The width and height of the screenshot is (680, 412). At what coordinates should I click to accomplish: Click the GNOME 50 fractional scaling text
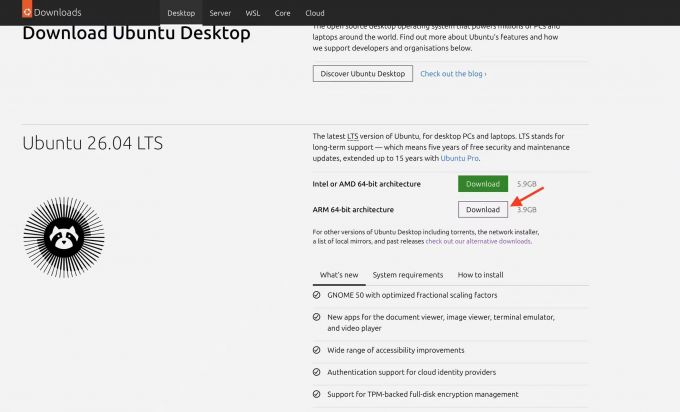pos(412,295)
